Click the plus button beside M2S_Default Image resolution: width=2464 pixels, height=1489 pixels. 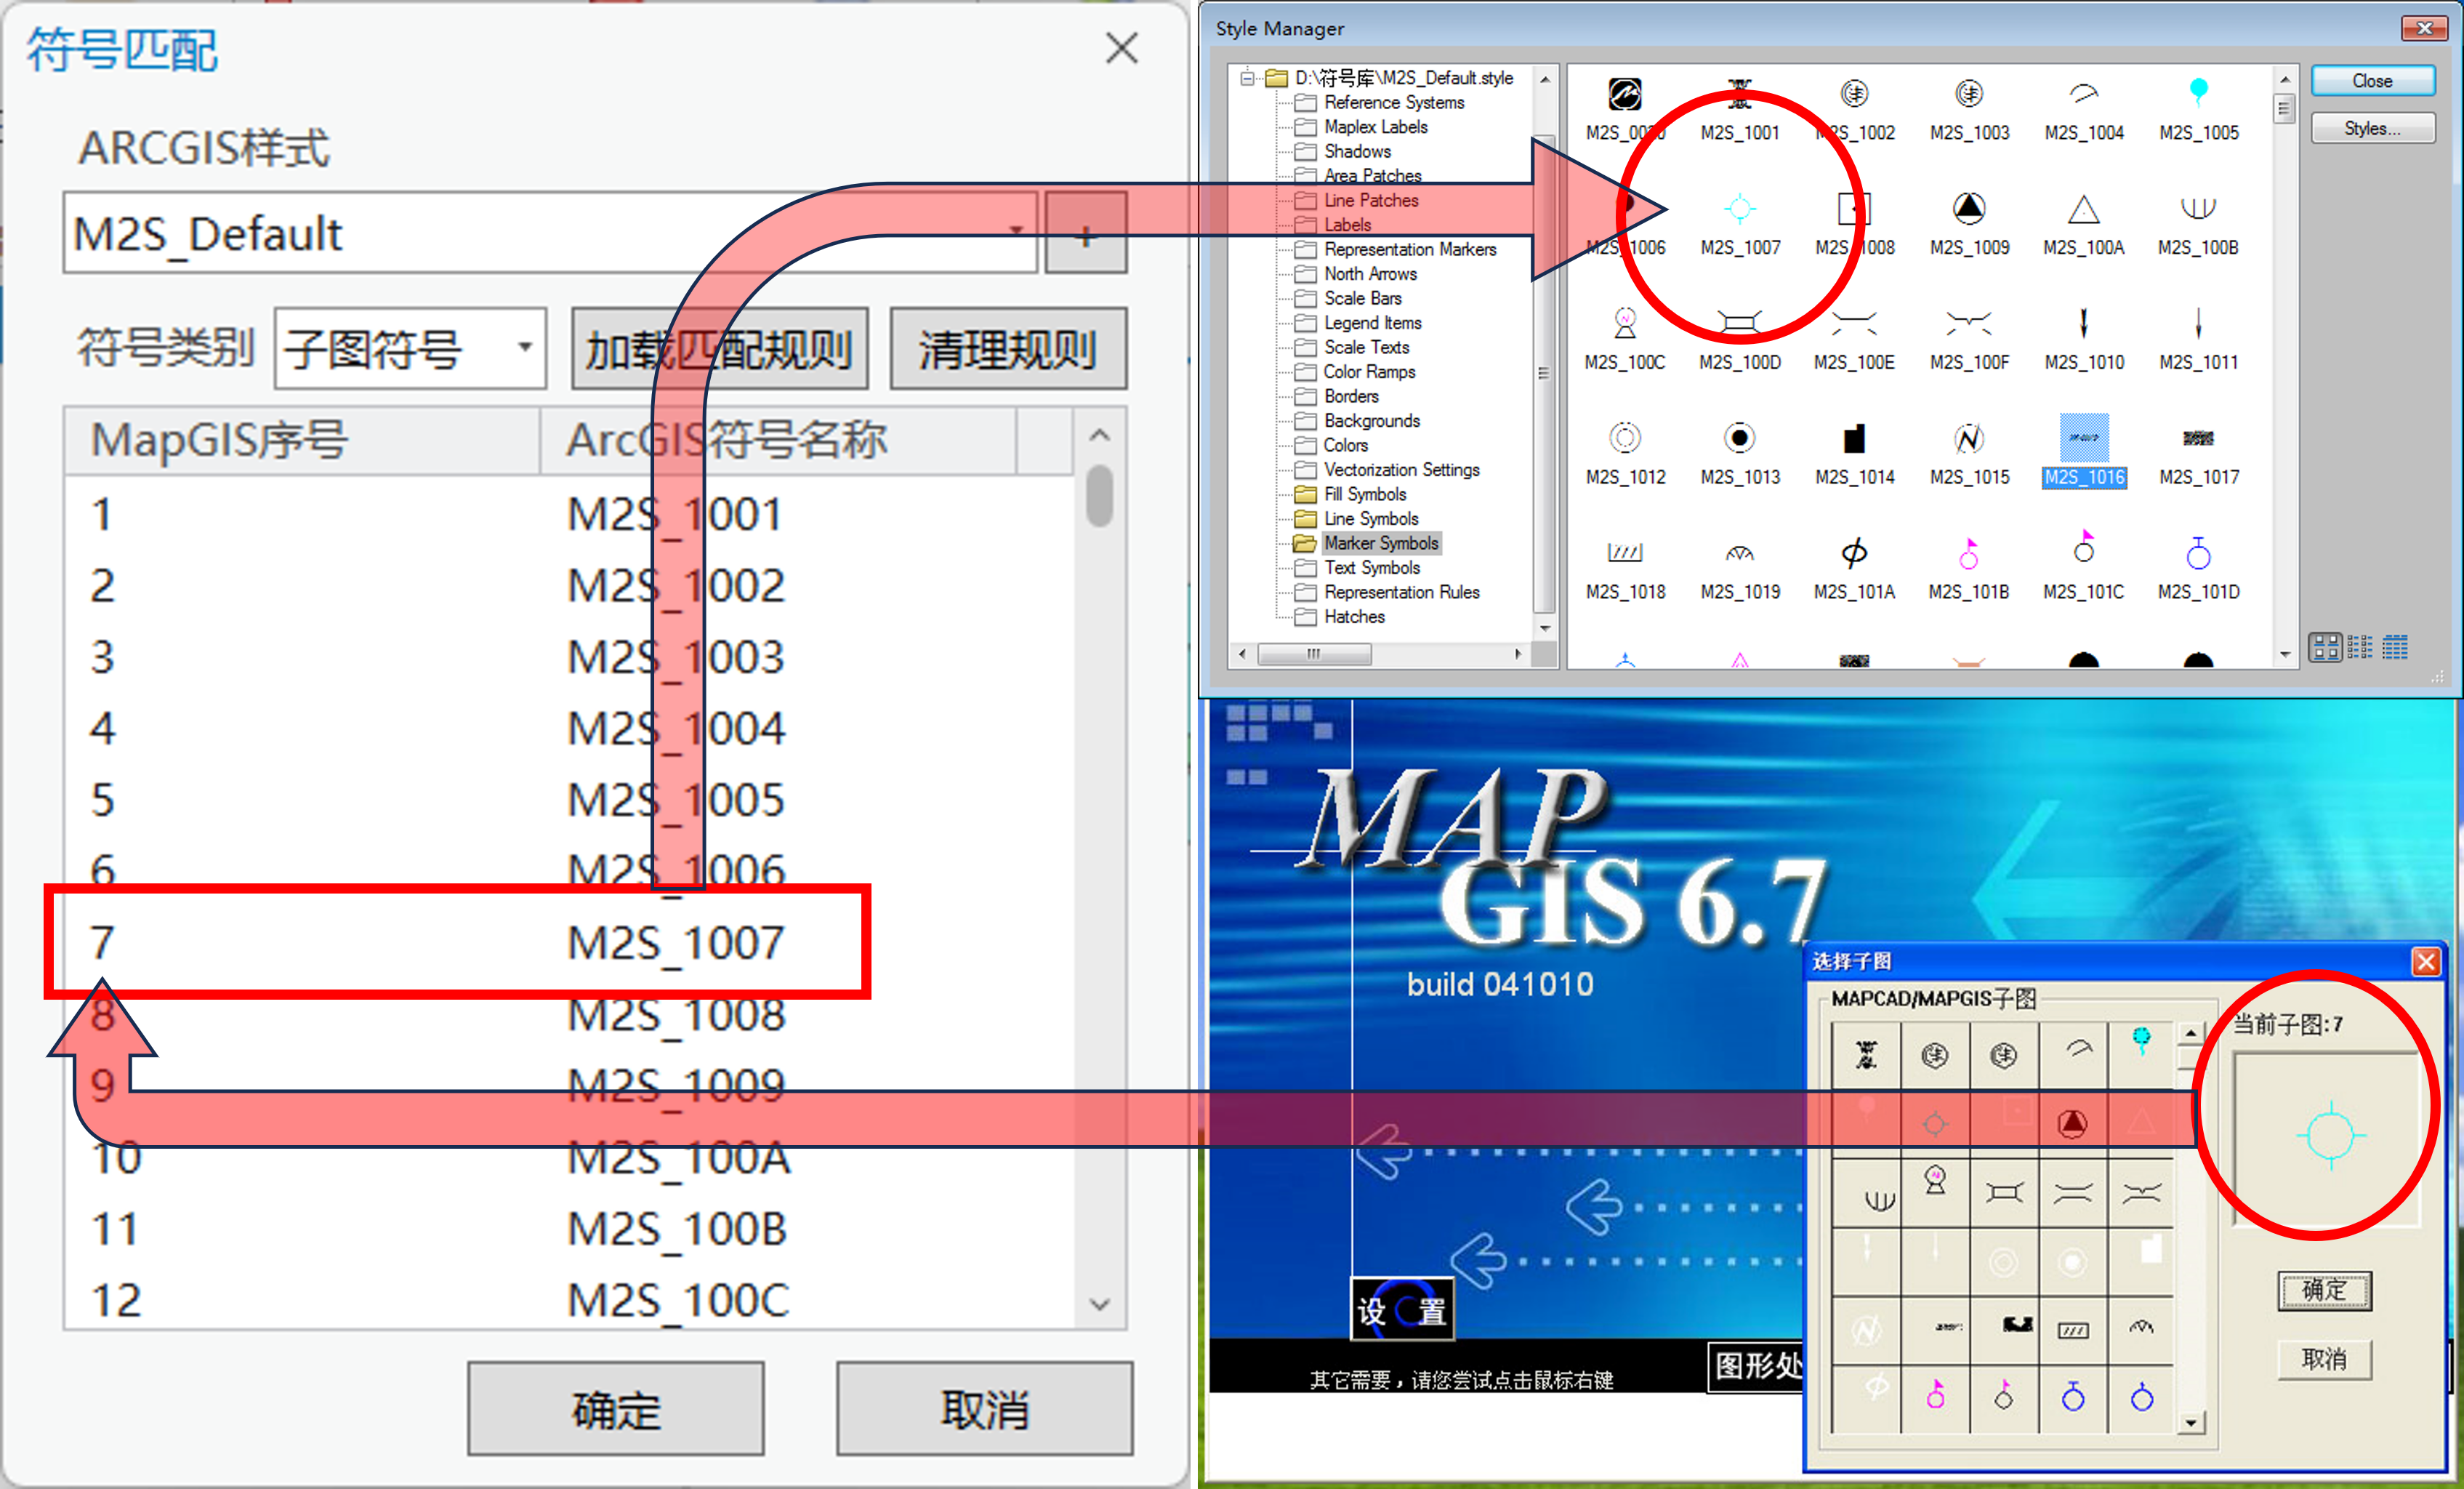(x=1086, y=232)
